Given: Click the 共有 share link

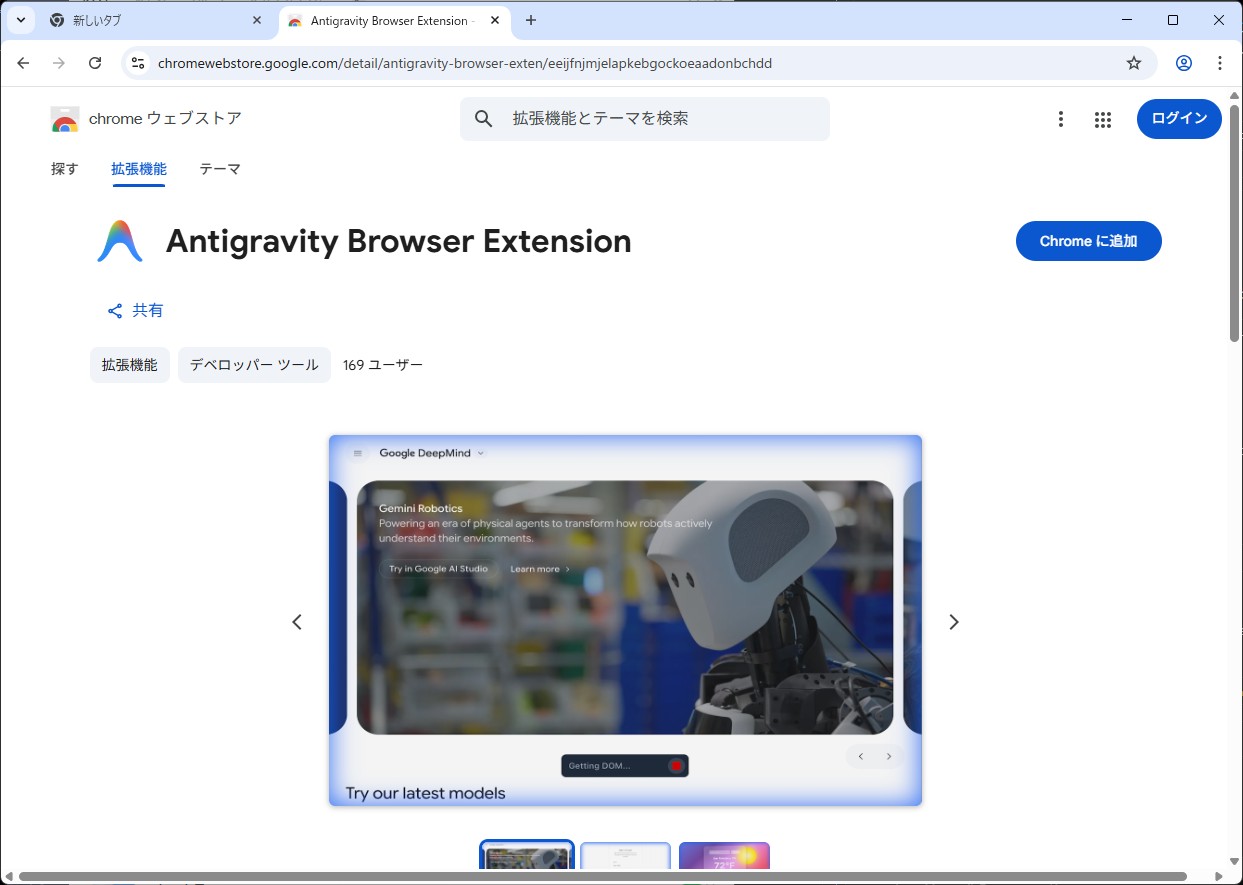Looking at the screenshot, I should tap(135, 311).
